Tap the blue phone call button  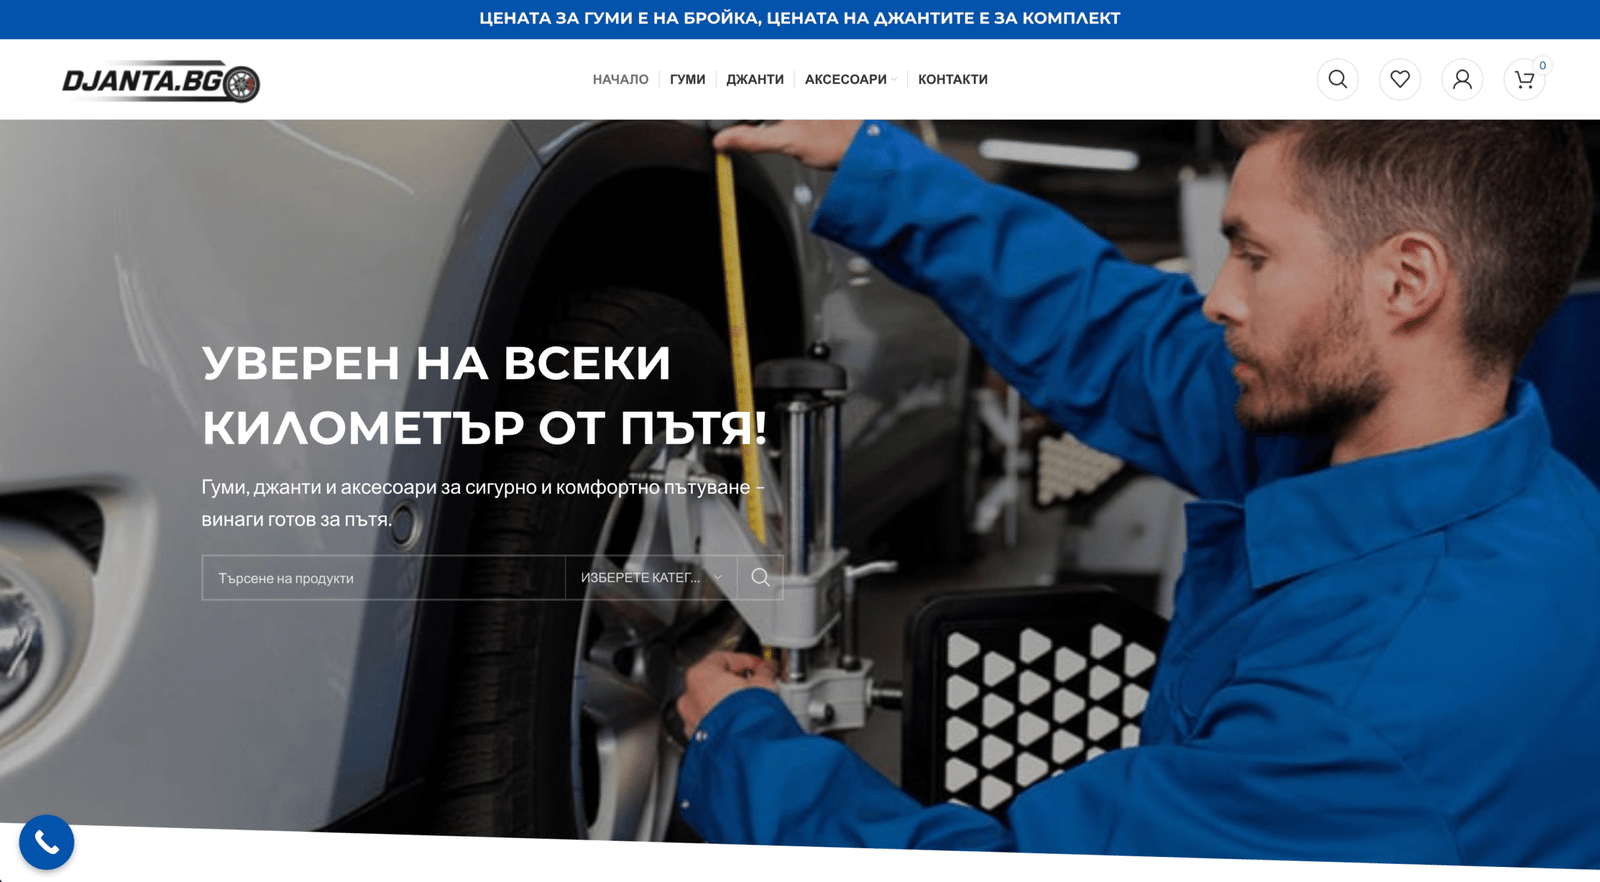pyautogui.click(x=46, y=842)
